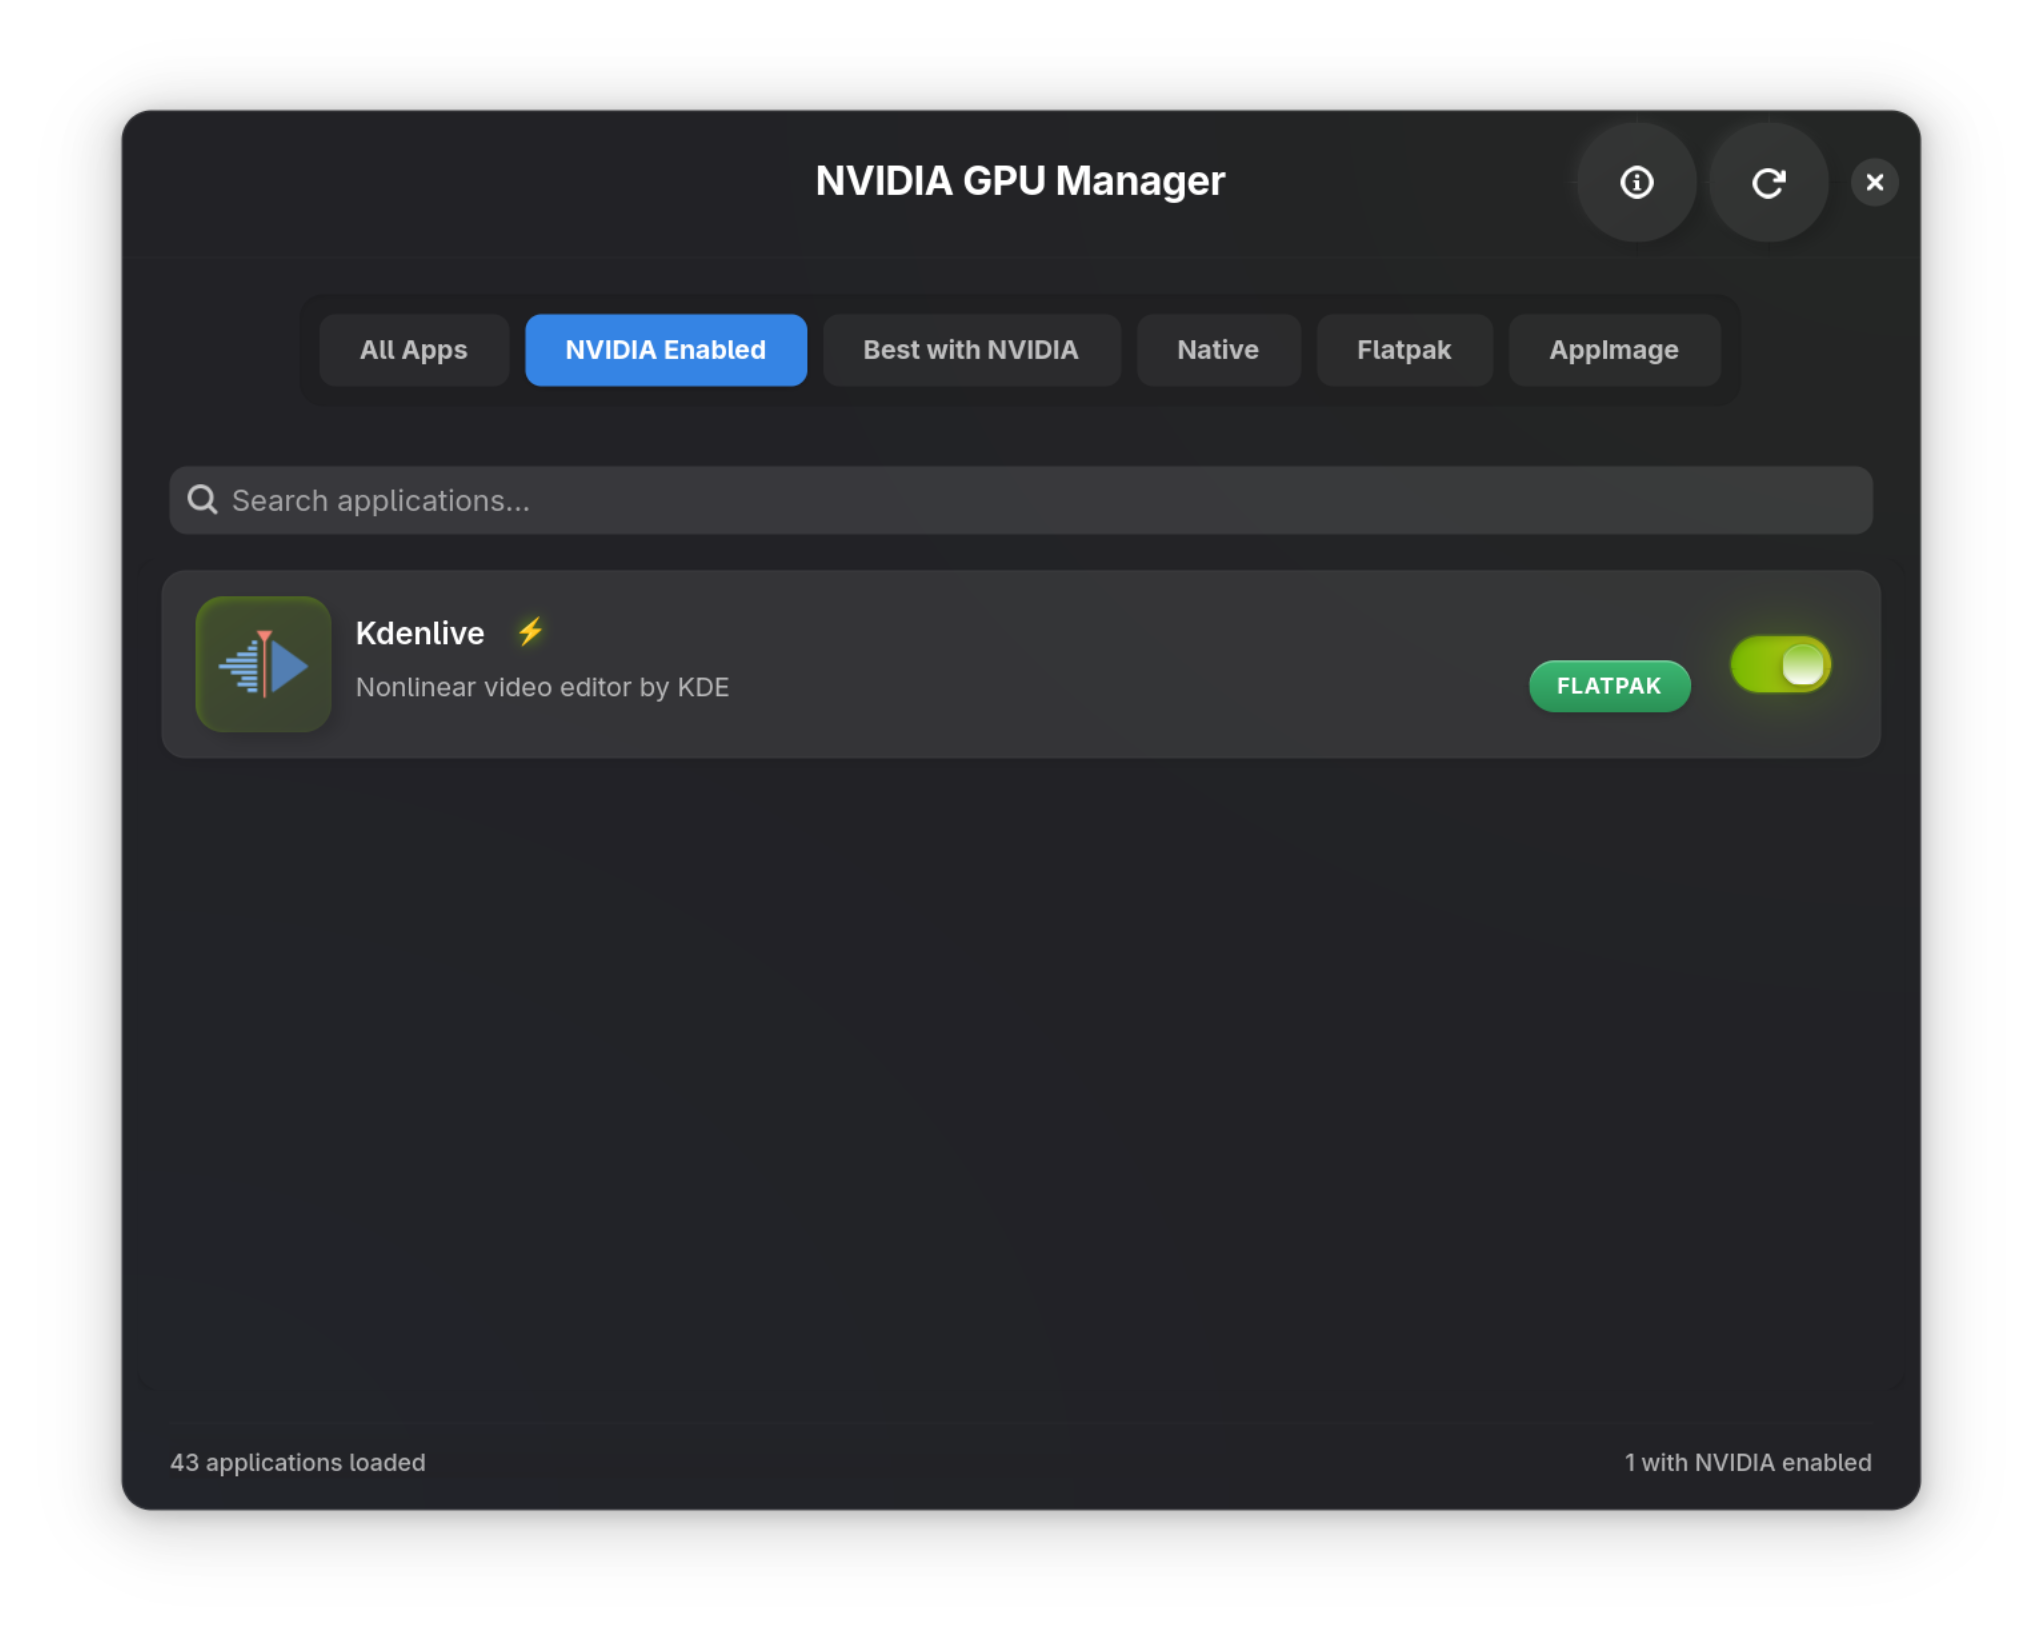The height and width of the screenshot is (1644, 2044).
Task: Click the search magnifier icon
Action: coord(203,499)
